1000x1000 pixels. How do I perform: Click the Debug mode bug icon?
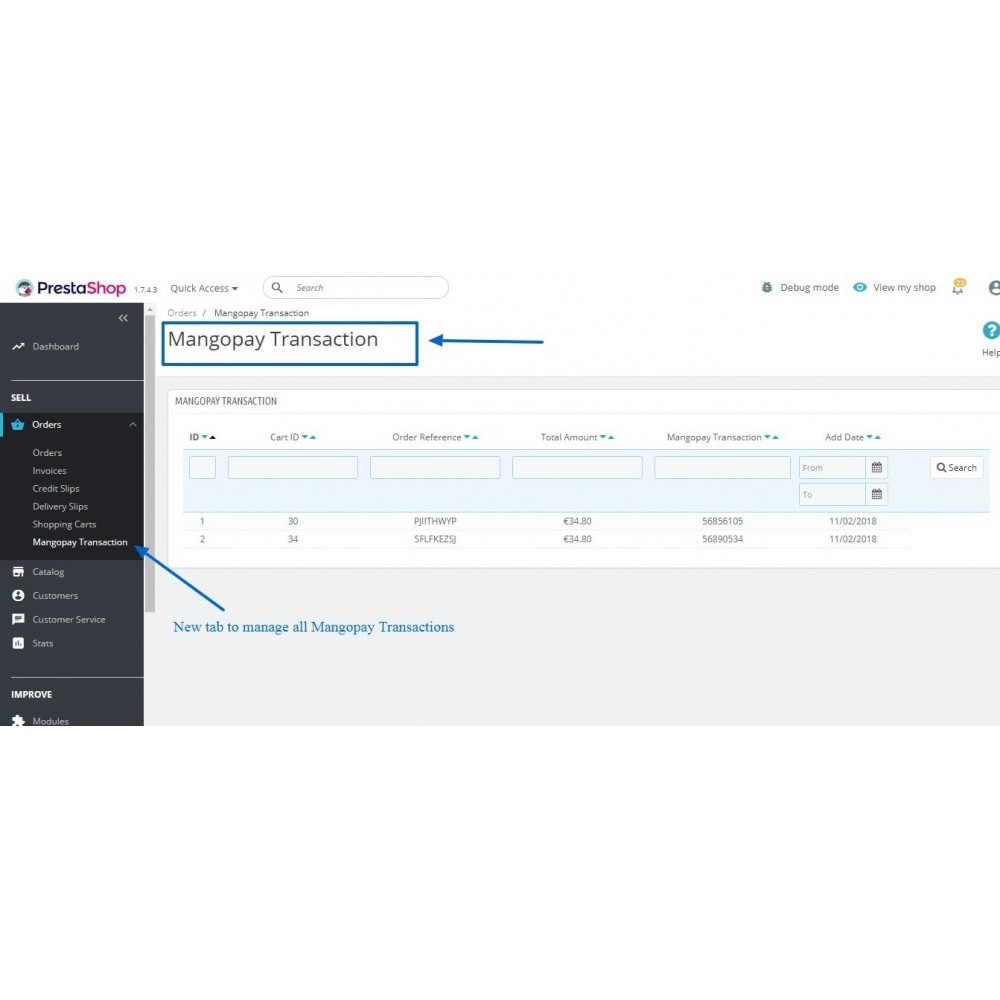767,288
